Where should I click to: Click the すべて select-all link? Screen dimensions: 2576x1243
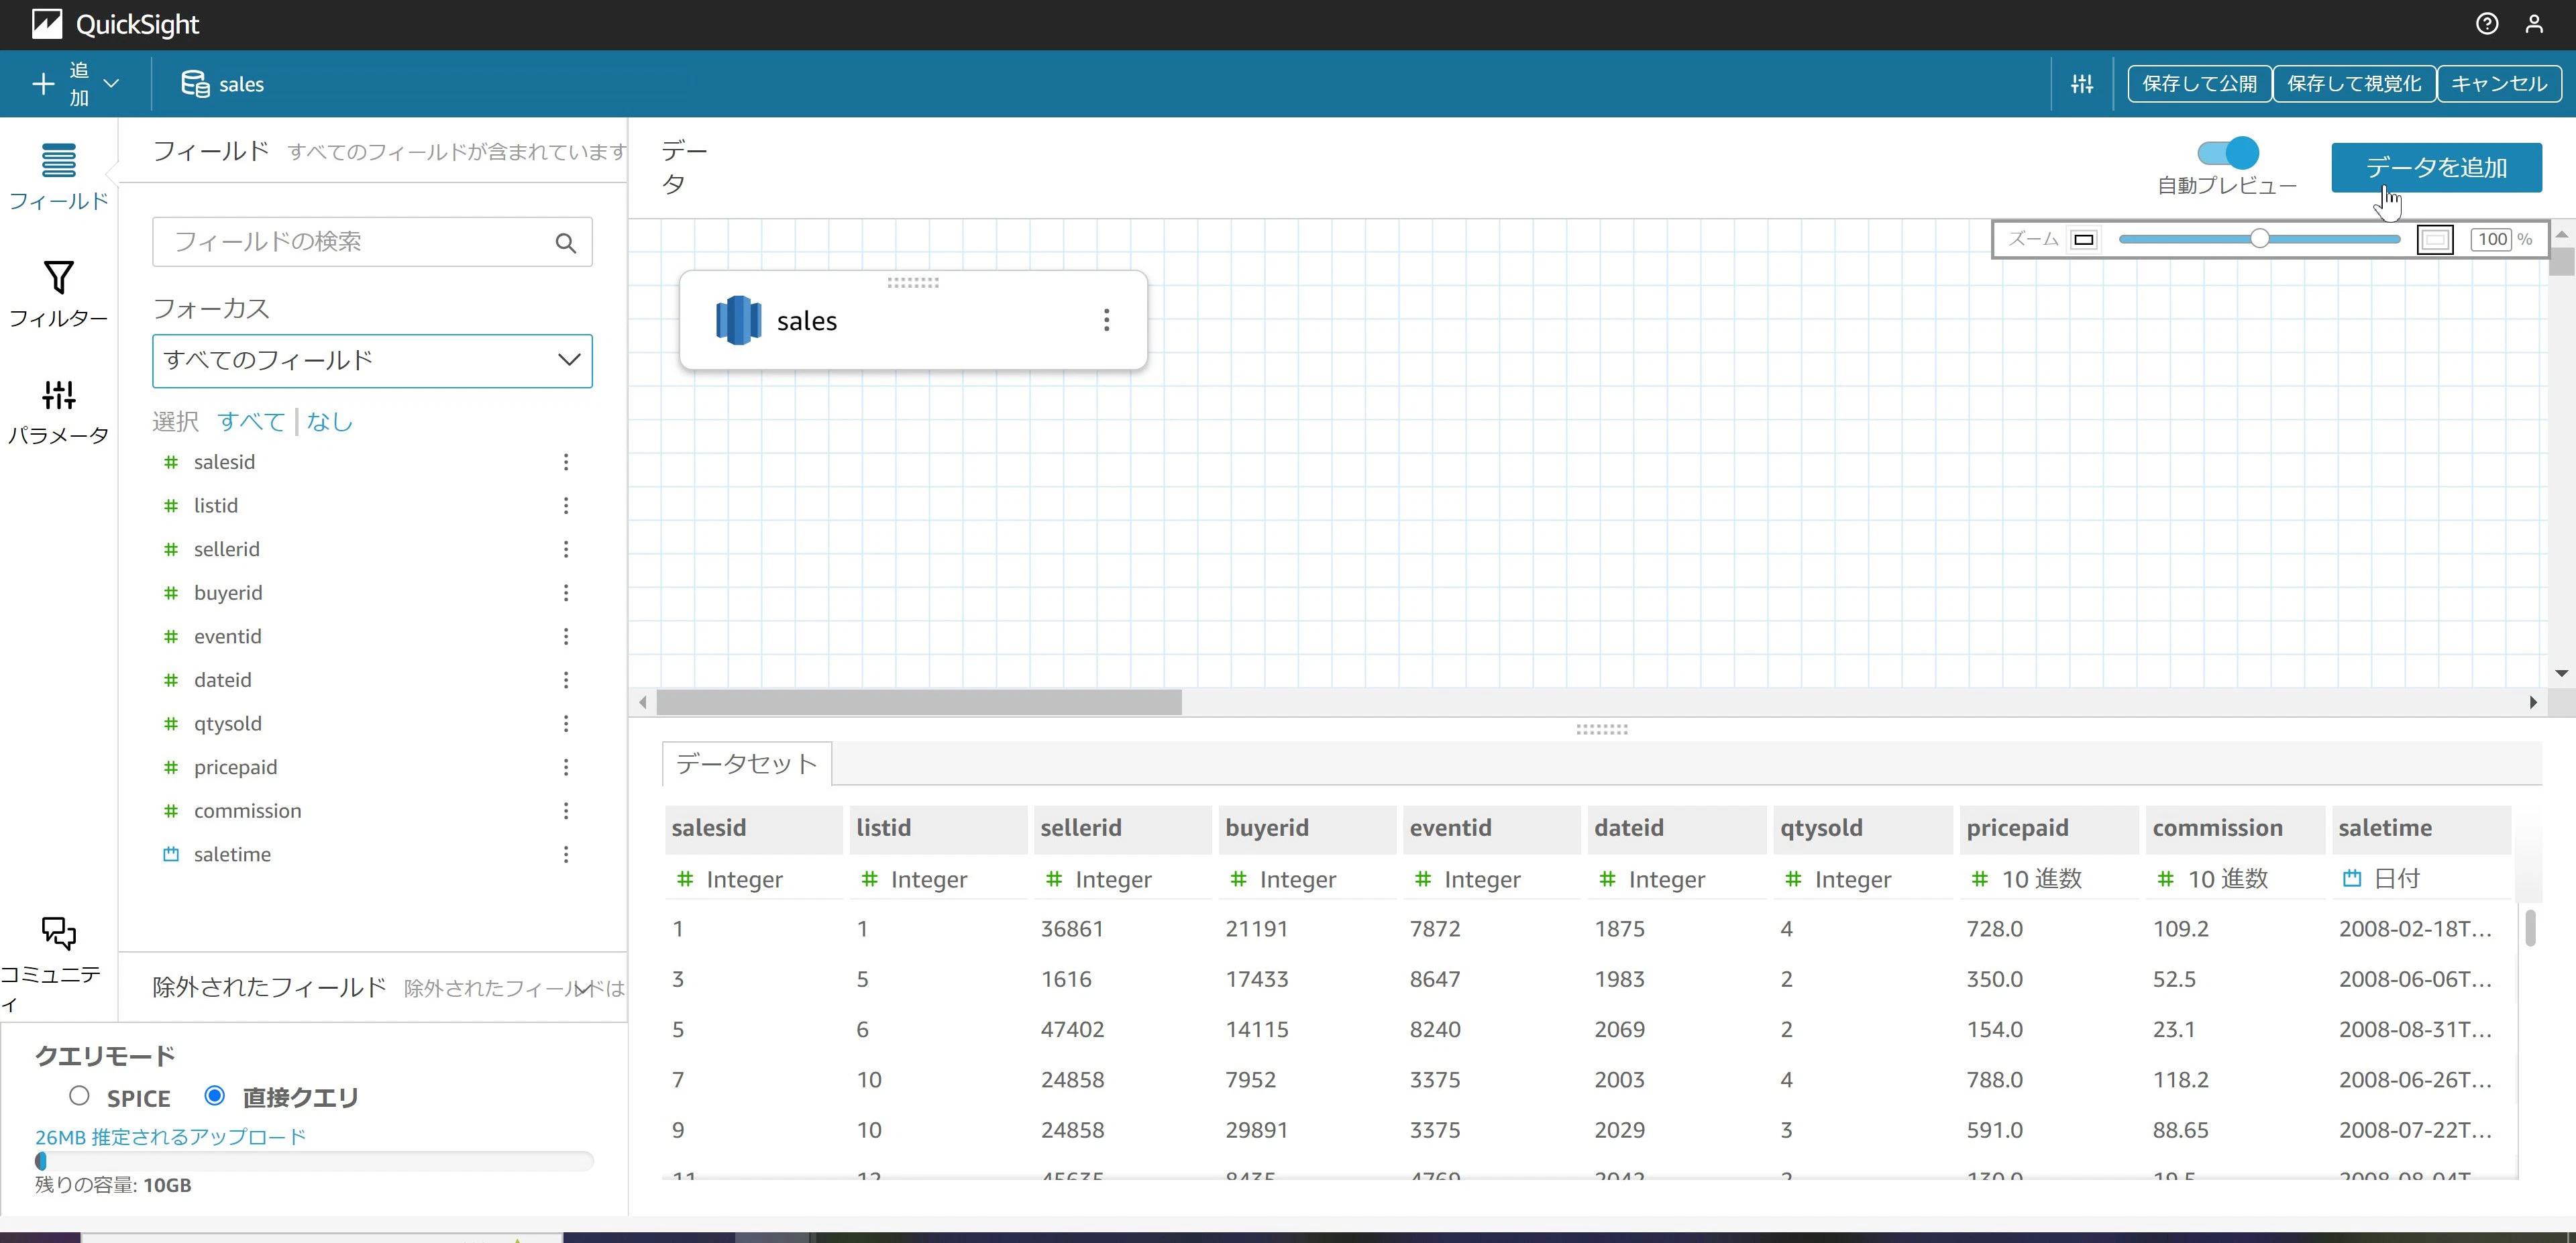pyautogui.click(x=251, y=422)
